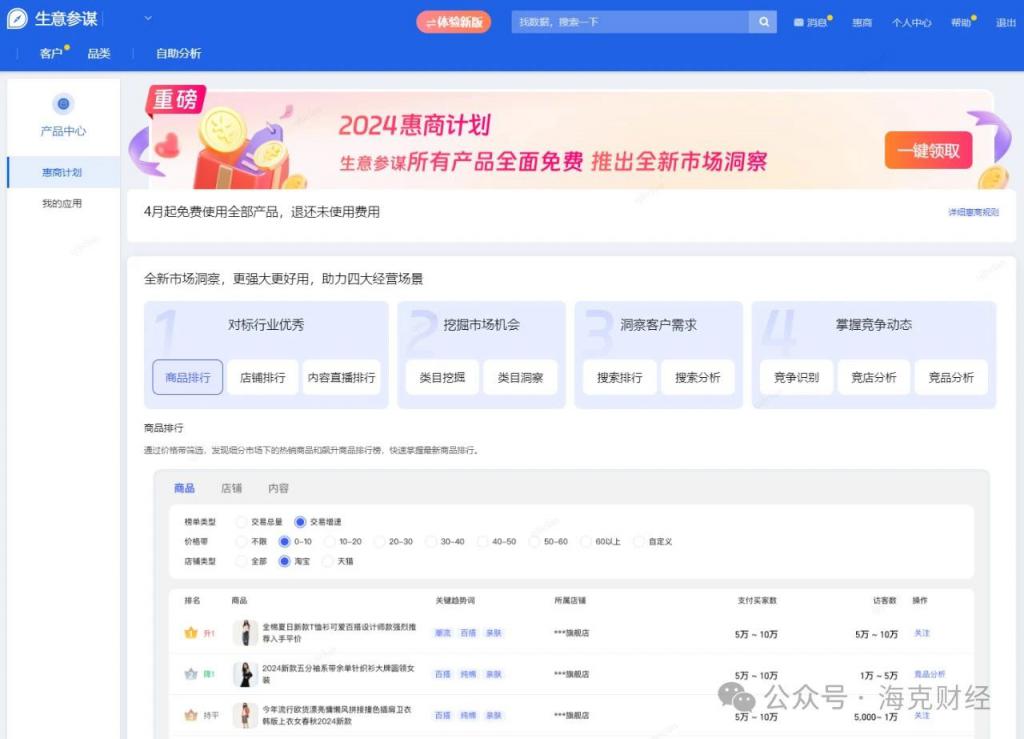The image size is (1024, 739).
Task: Click the 竞店分析 button
Action: tap(874, 377)
